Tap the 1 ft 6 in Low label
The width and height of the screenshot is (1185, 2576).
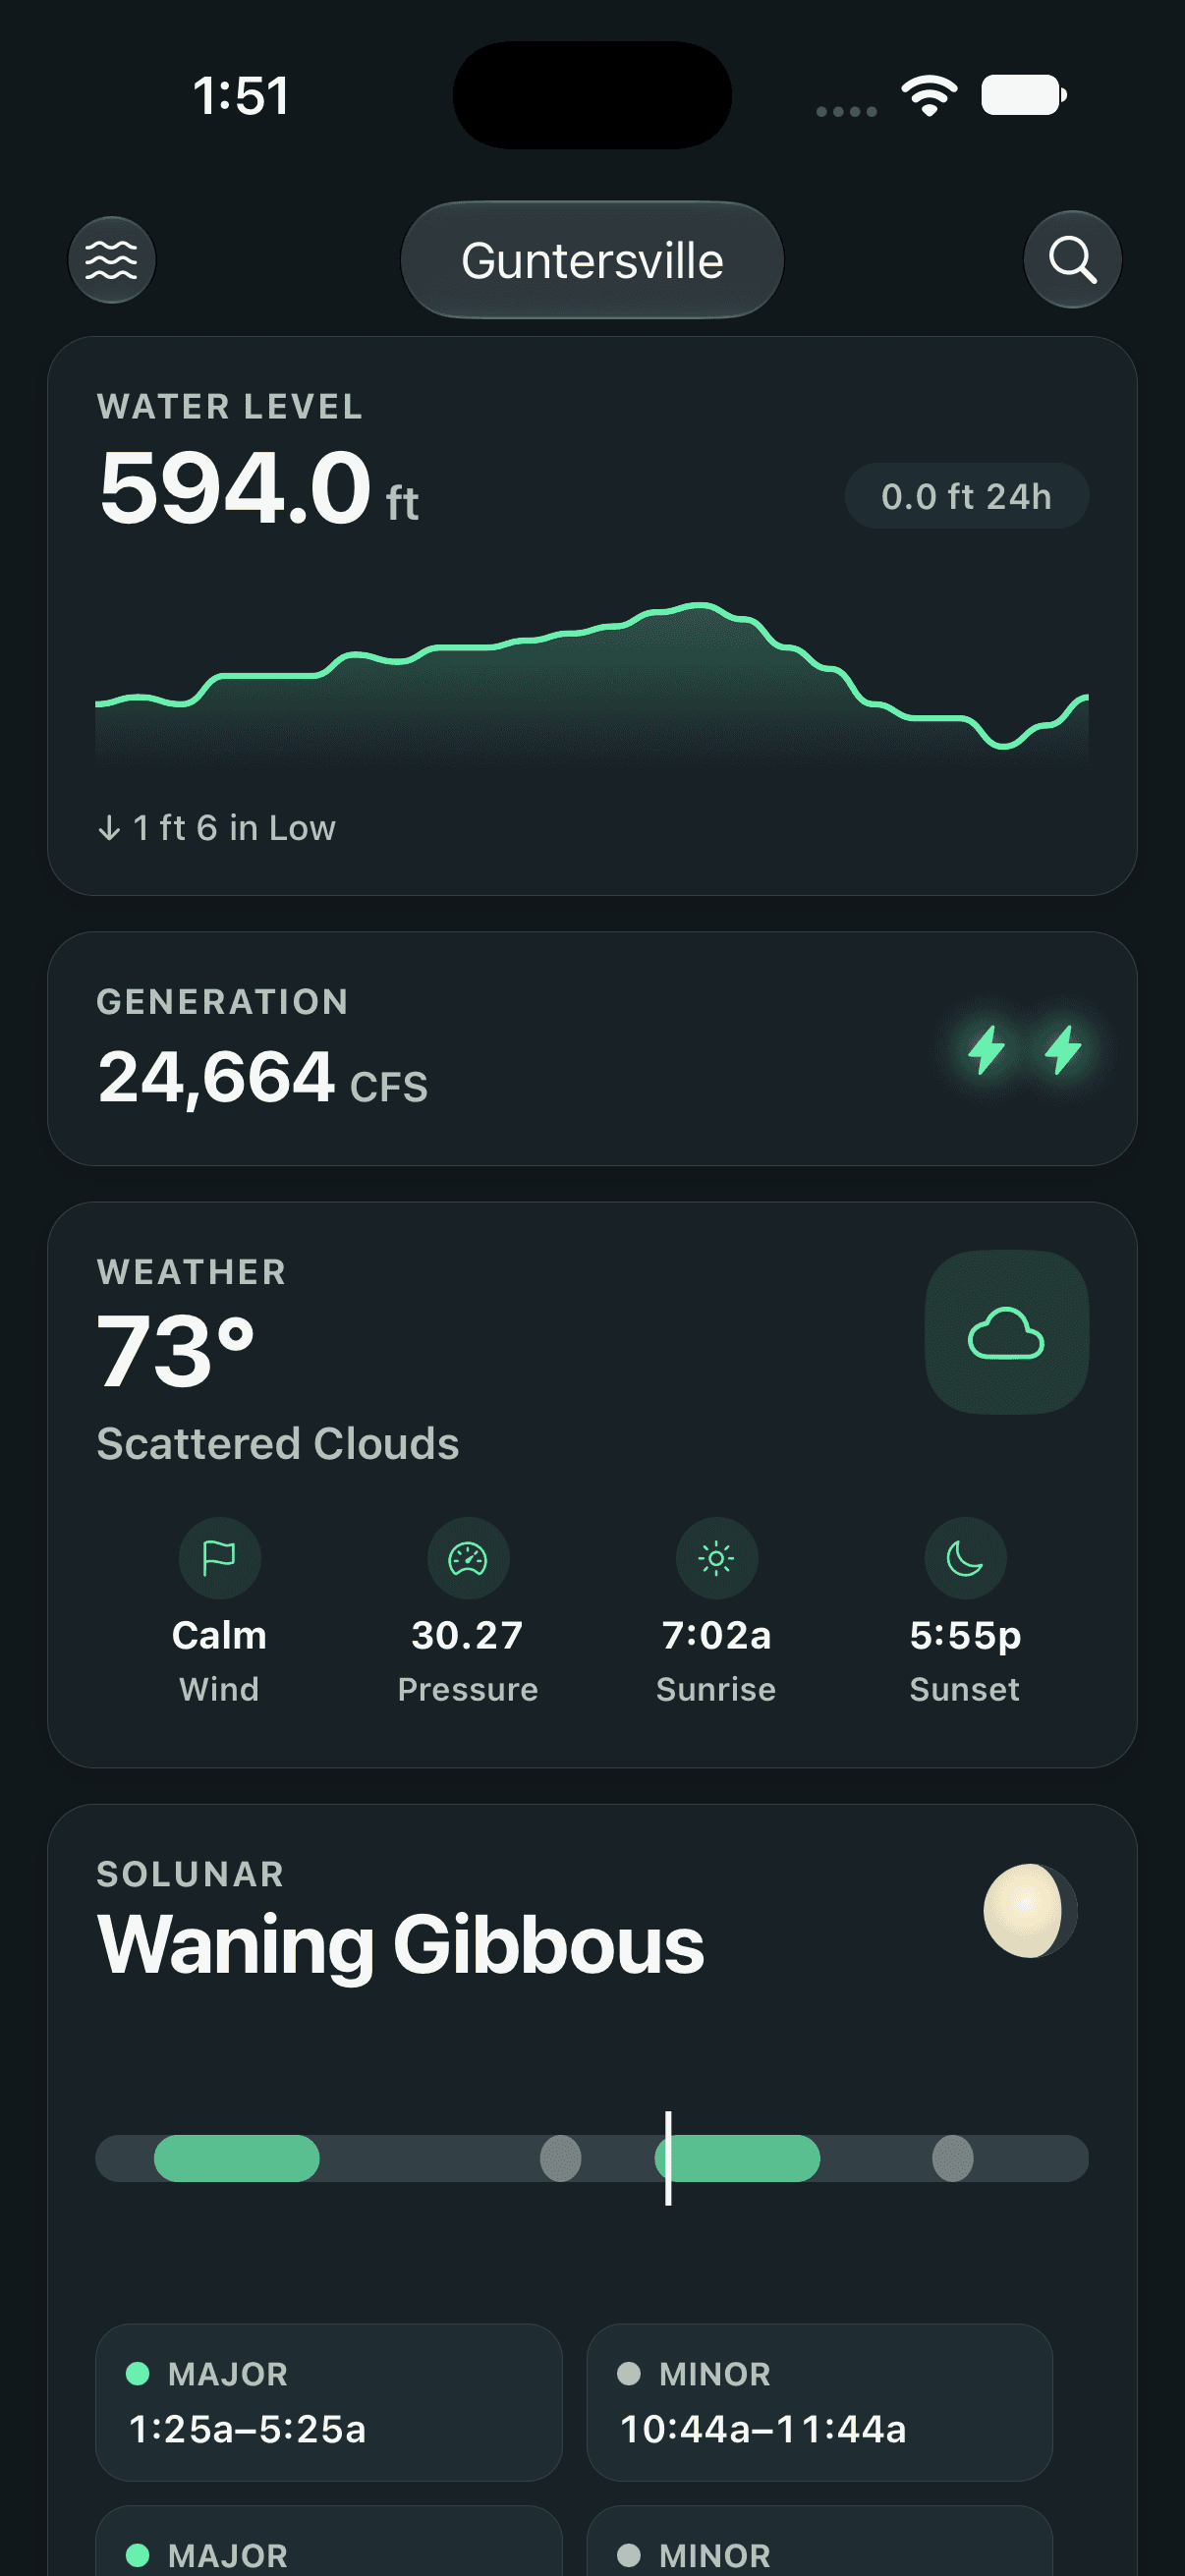(216, 828)
